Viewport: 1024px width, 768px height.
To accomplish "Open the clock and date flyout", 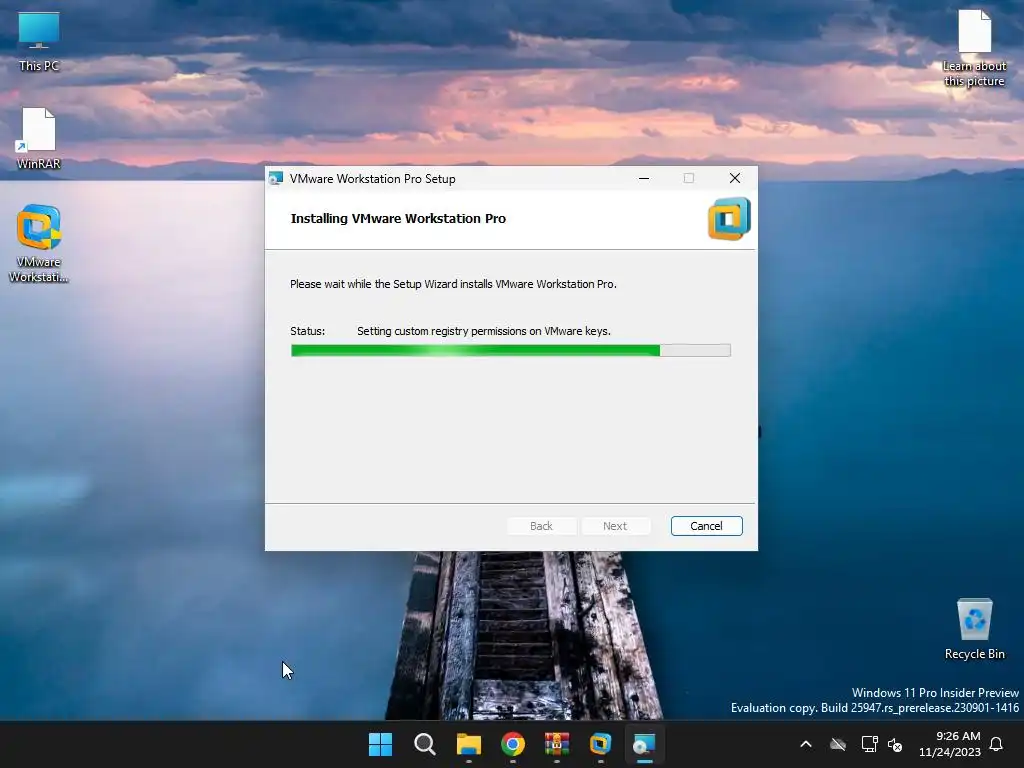I will (950, 744).
